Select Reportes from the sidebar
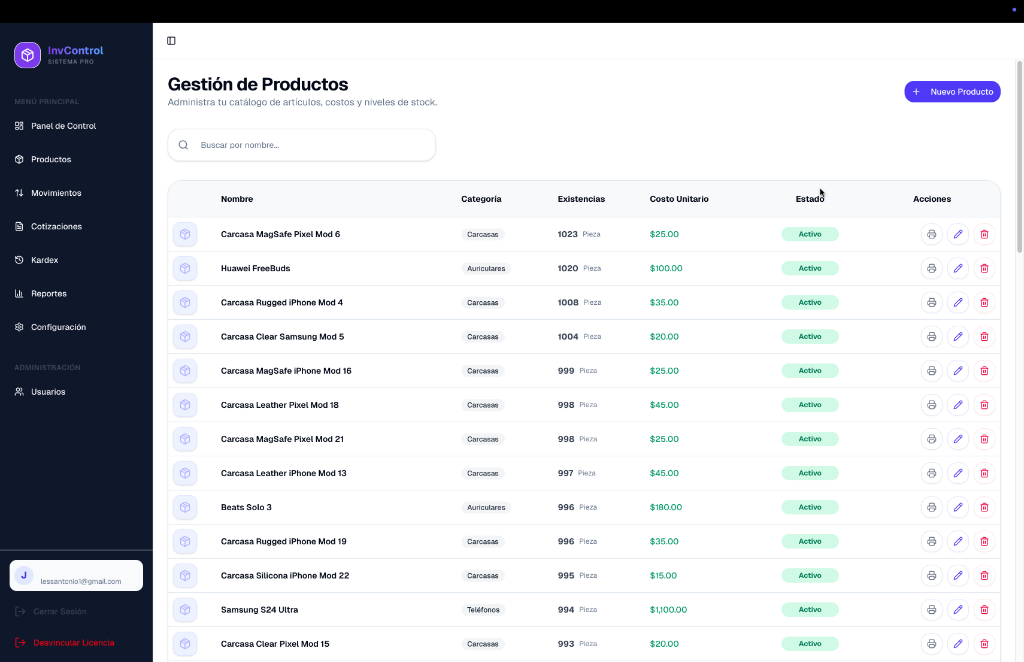The width and height of the screenshot is (1024, 662). click(x=48, y=294)
